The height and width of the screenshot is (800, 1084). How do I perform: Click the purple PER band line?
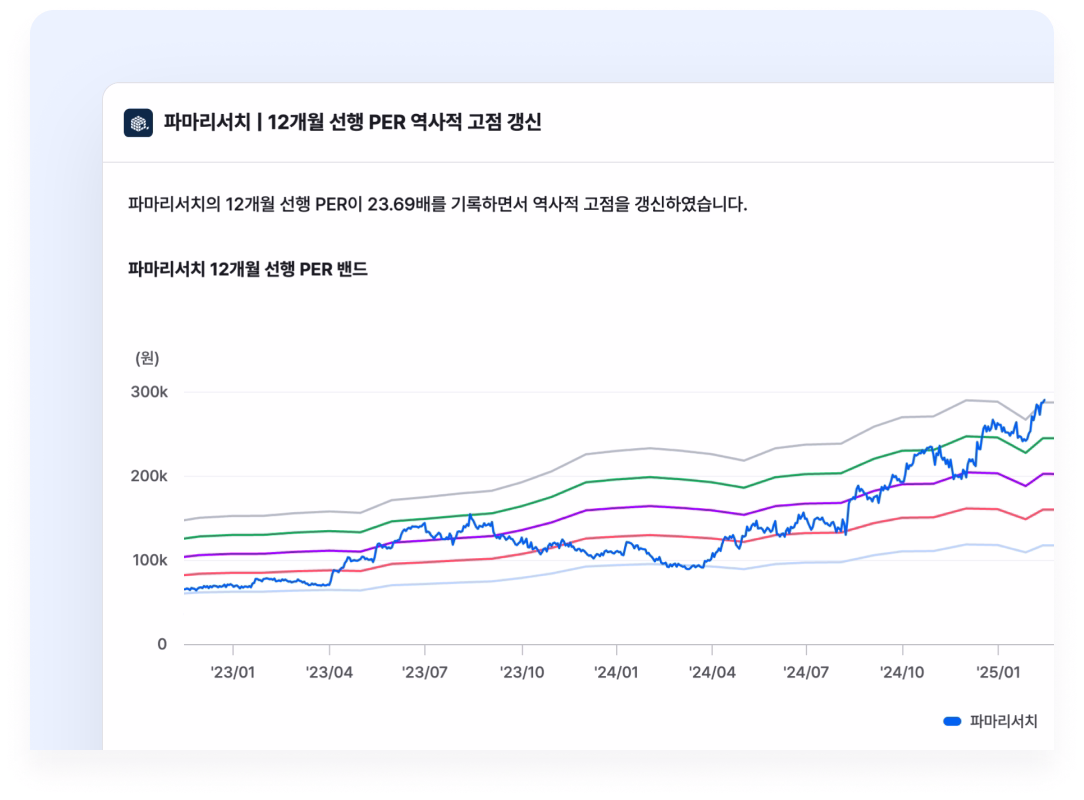650,506
